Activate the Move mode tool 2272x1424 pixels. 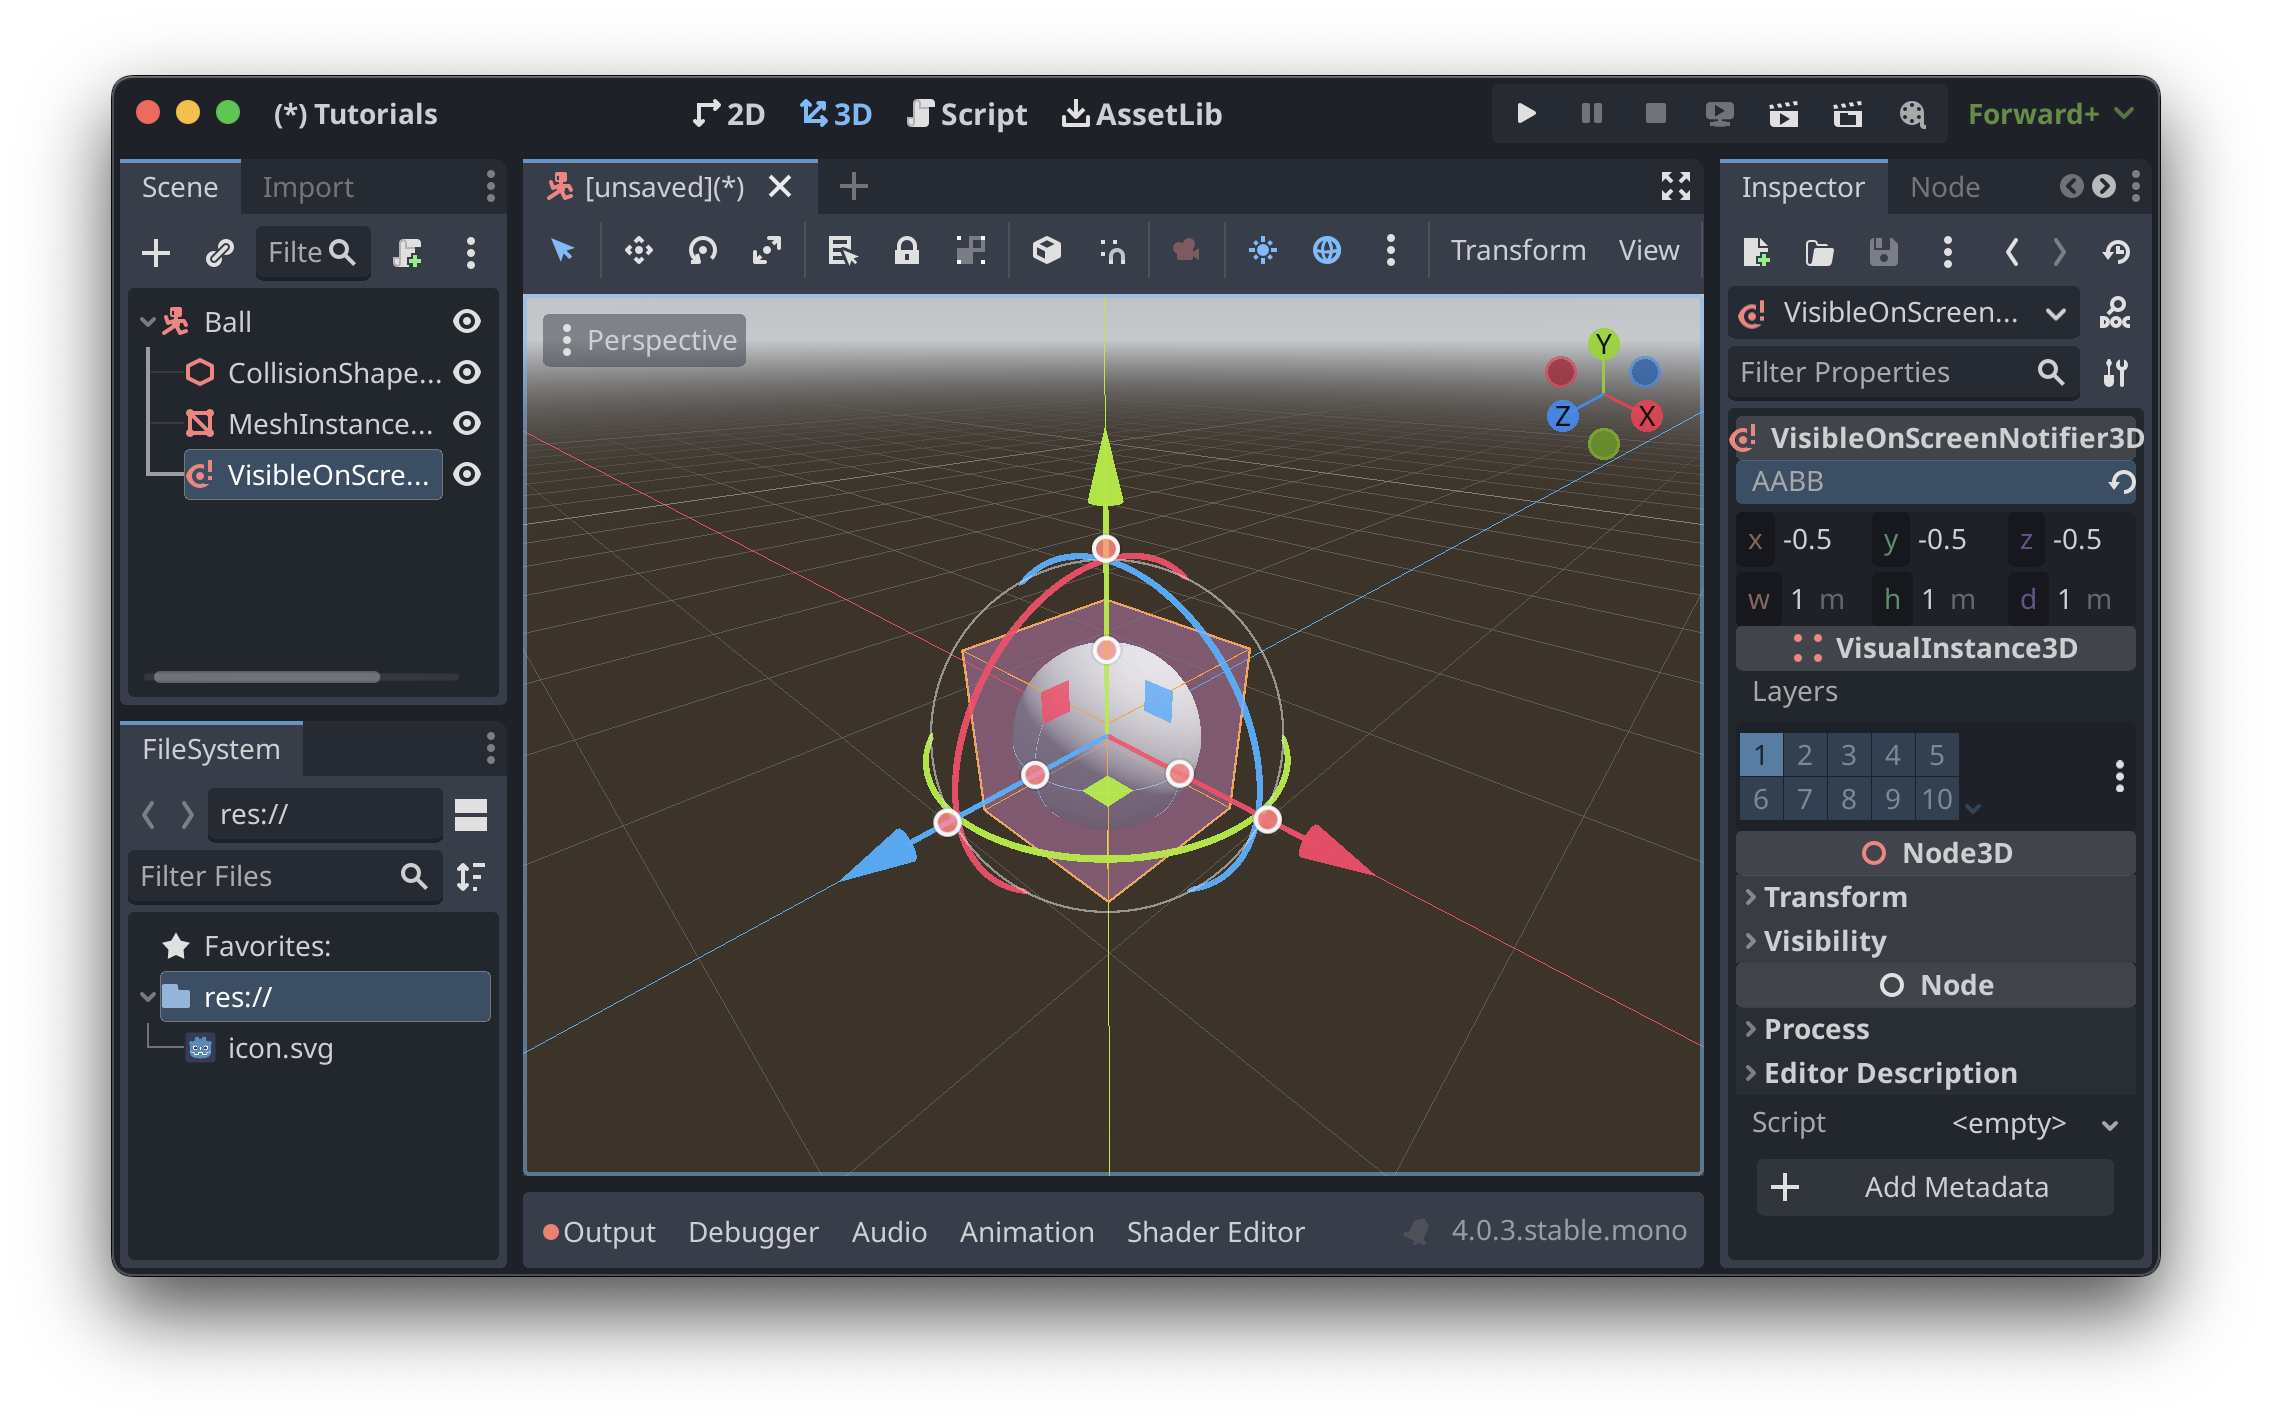pos(639,250)
